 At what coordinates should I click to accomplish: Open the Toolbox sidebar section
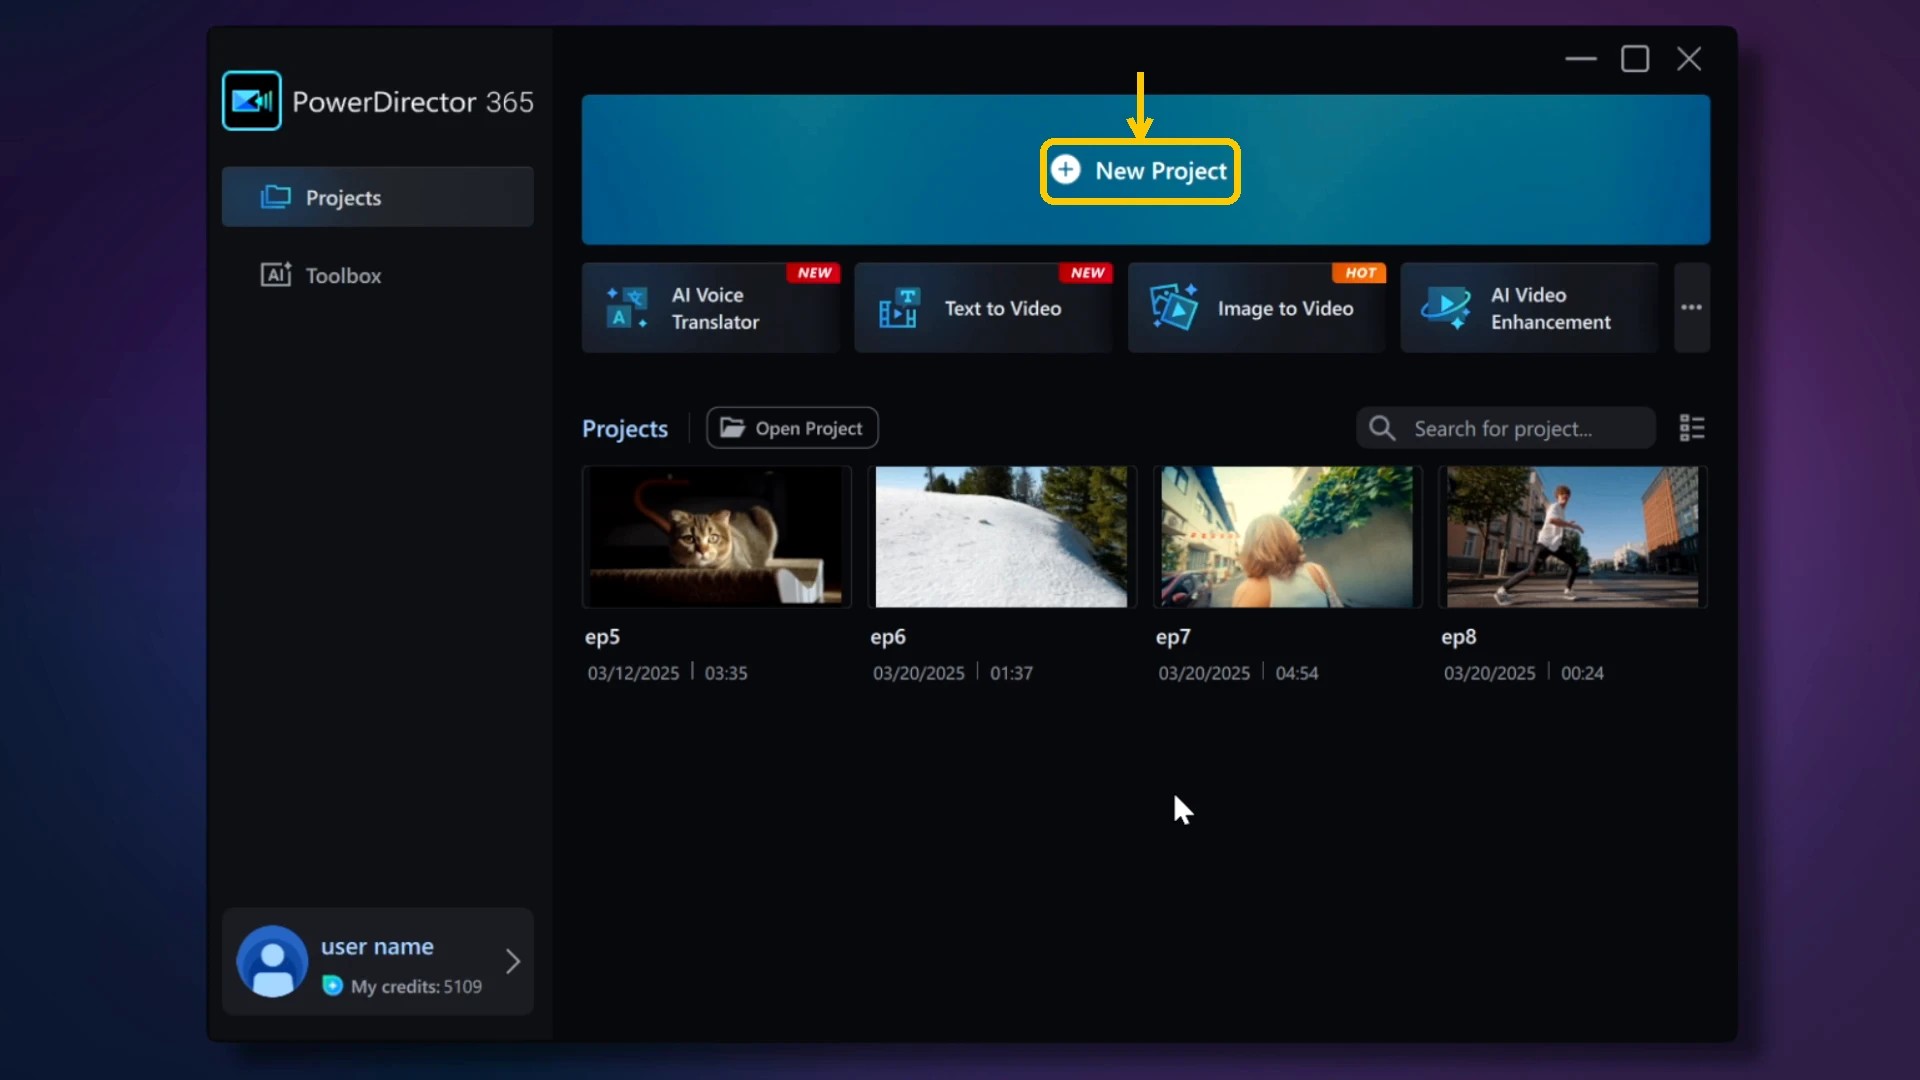click(377, 275)
